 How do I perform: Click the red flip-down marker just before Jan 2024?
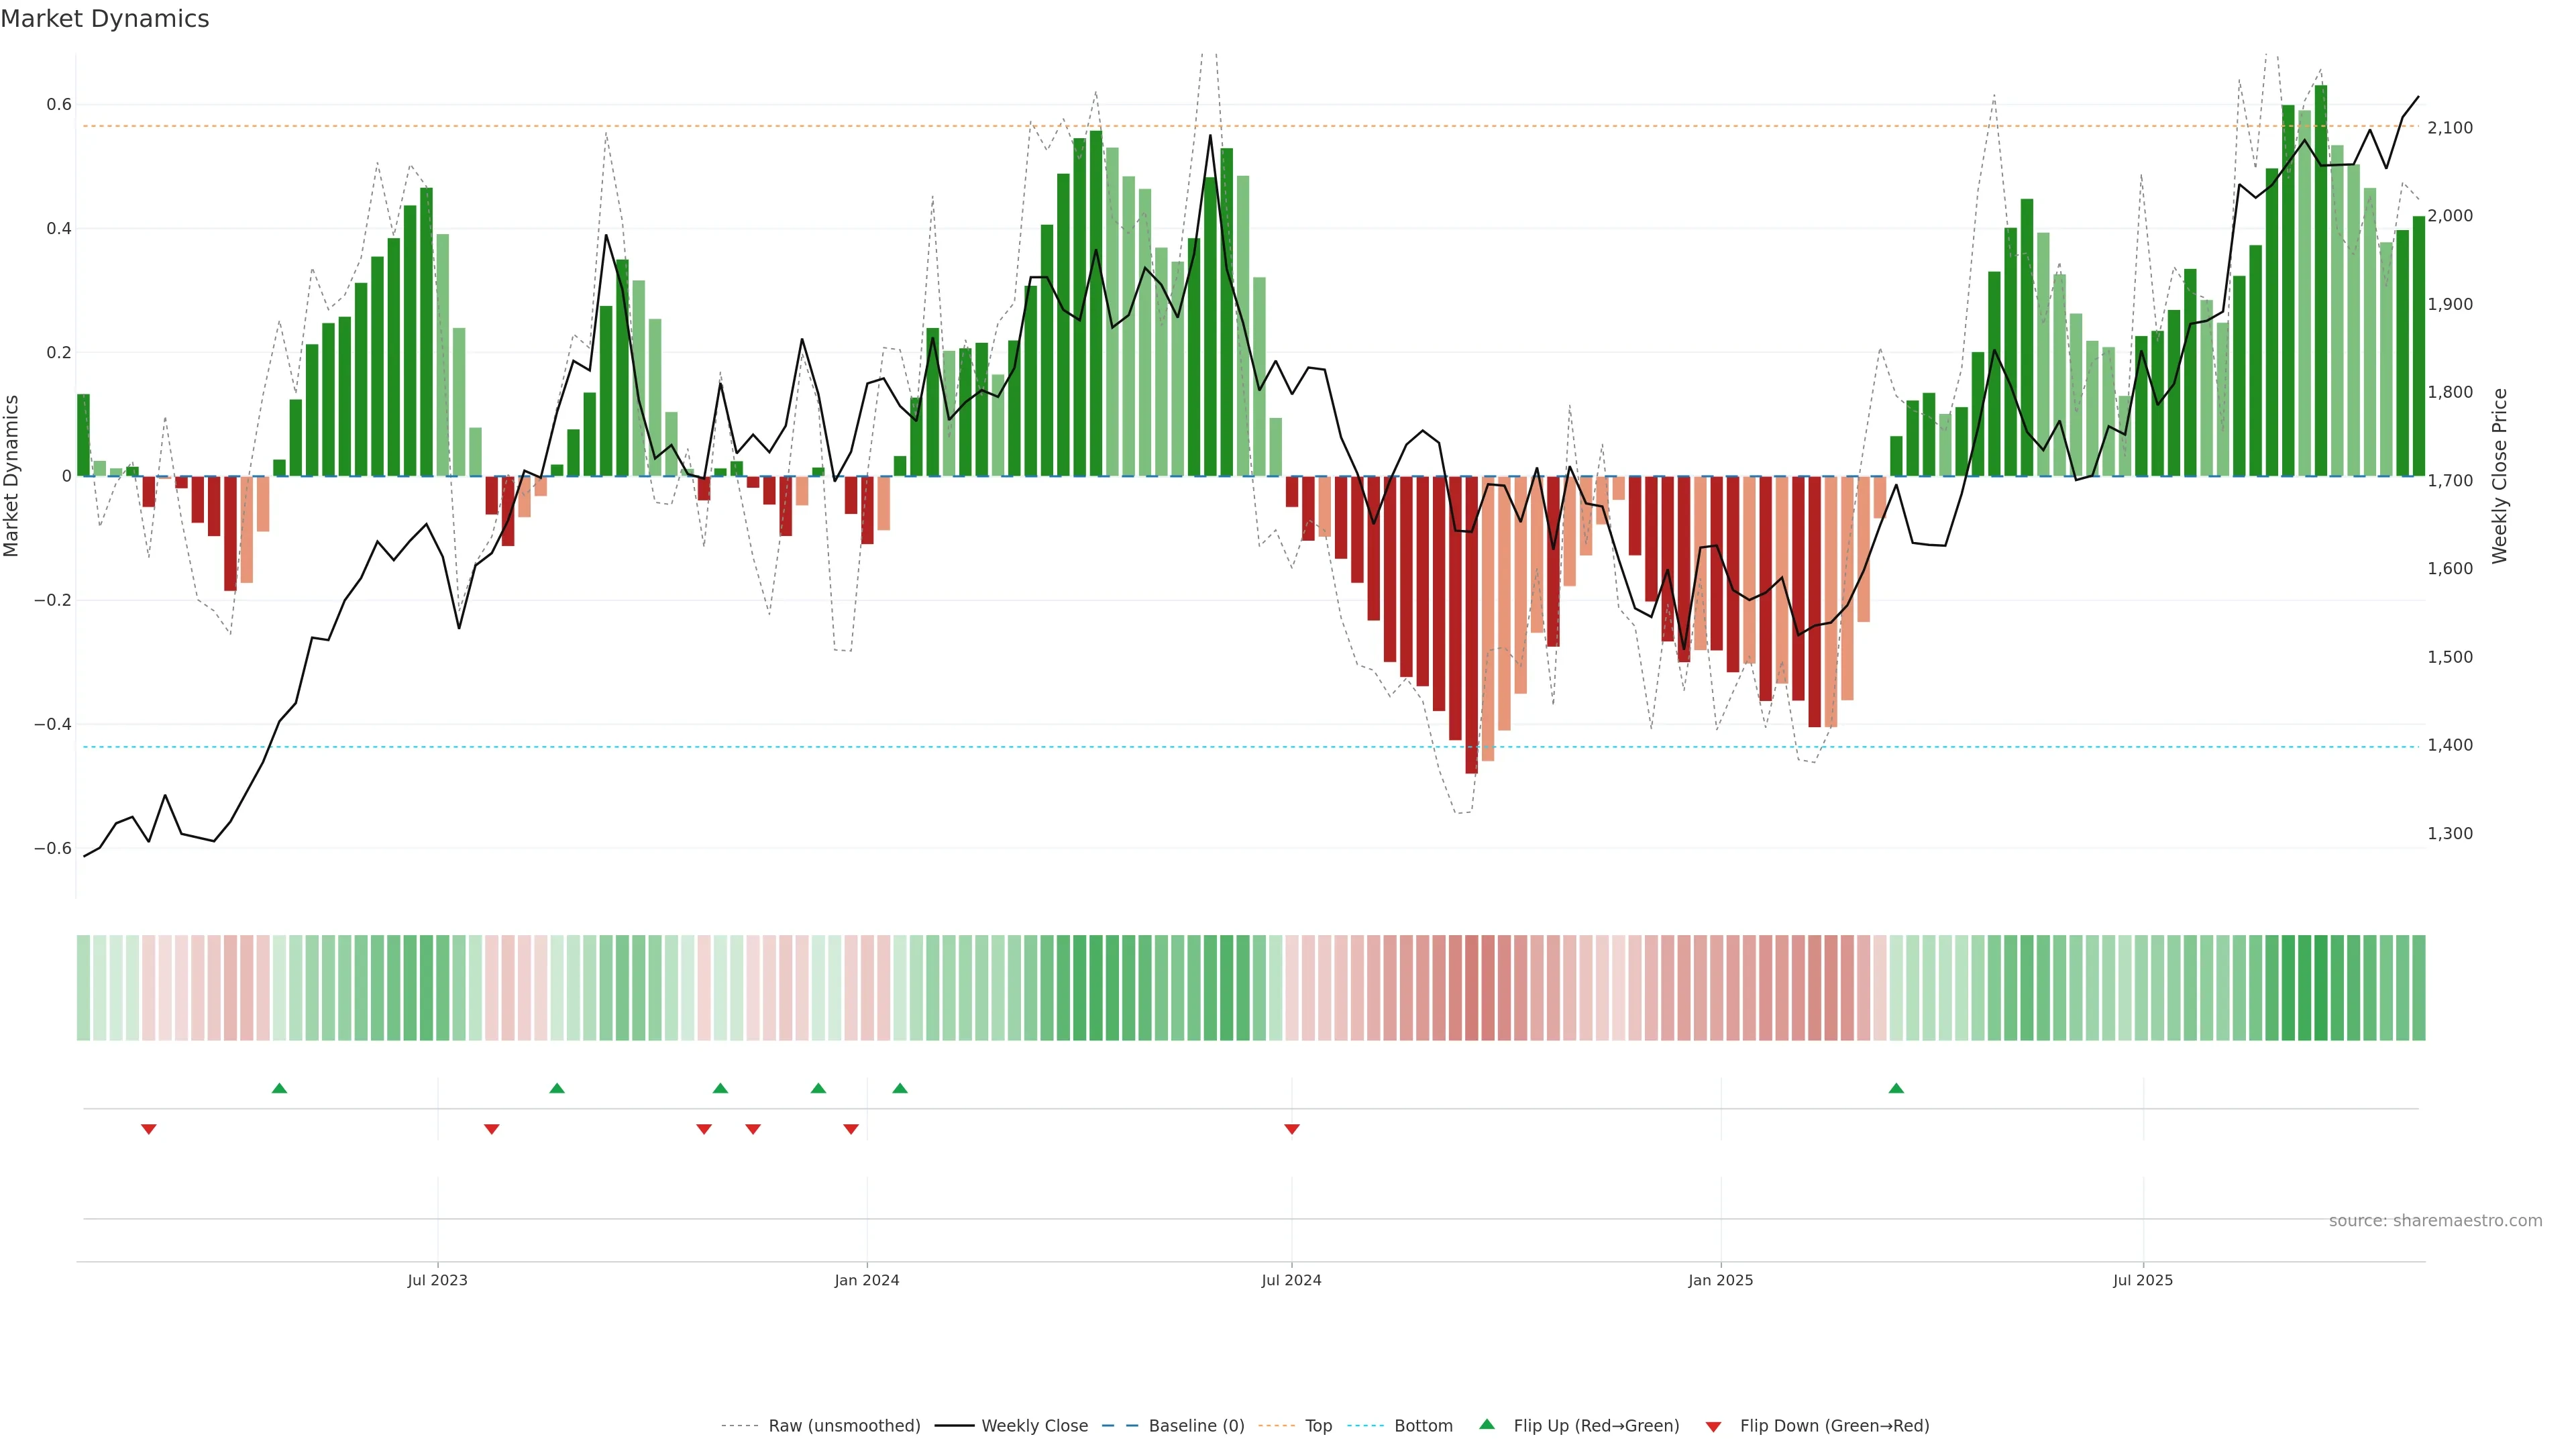(851, 1129)
